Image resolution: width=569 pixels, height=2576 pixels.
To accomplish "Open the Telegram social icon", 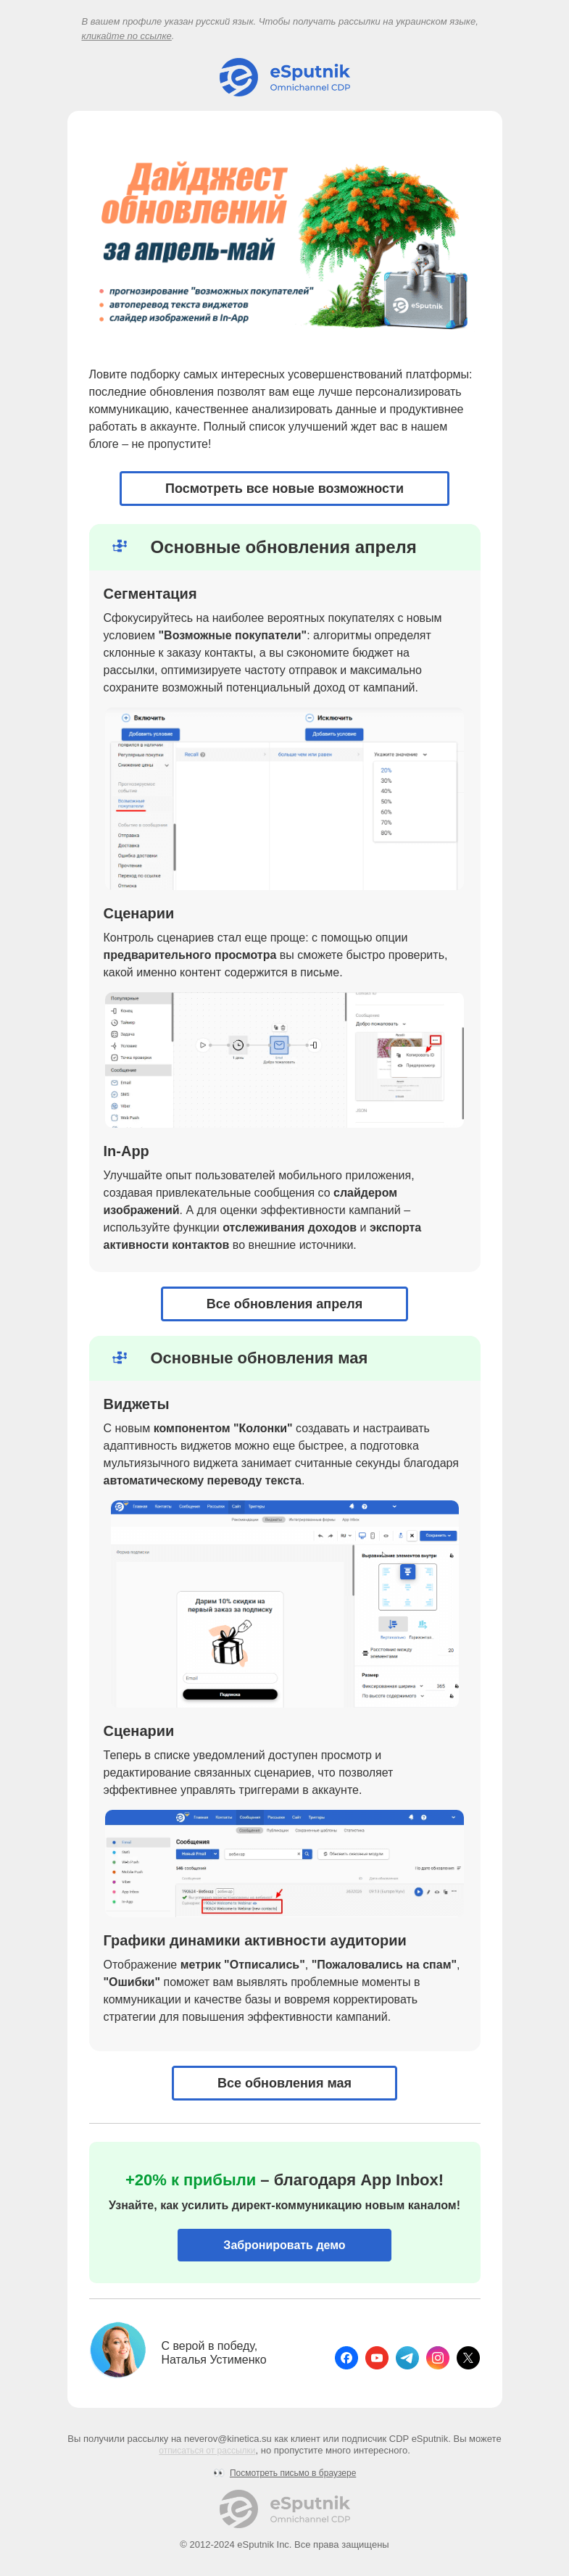I will [407, 2357].
